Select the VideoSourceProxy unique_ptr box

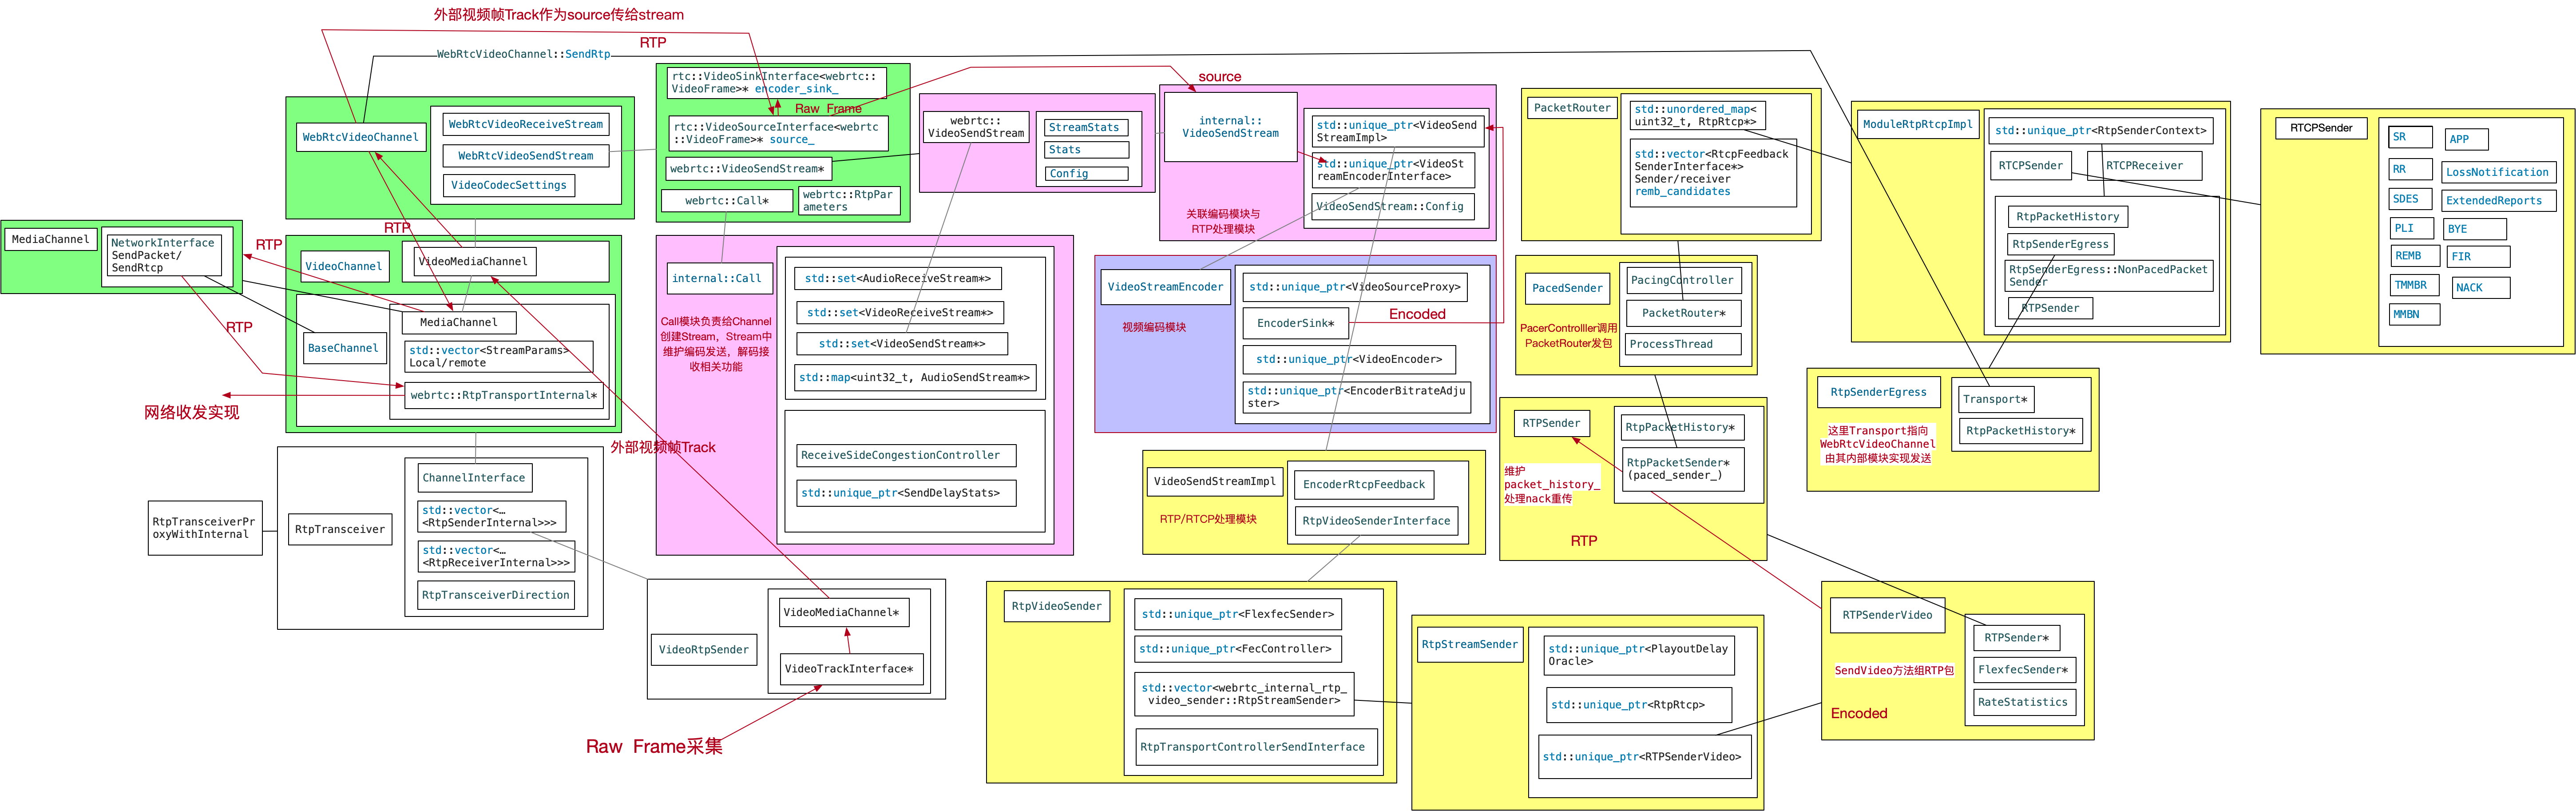[x=1355, y=287]
